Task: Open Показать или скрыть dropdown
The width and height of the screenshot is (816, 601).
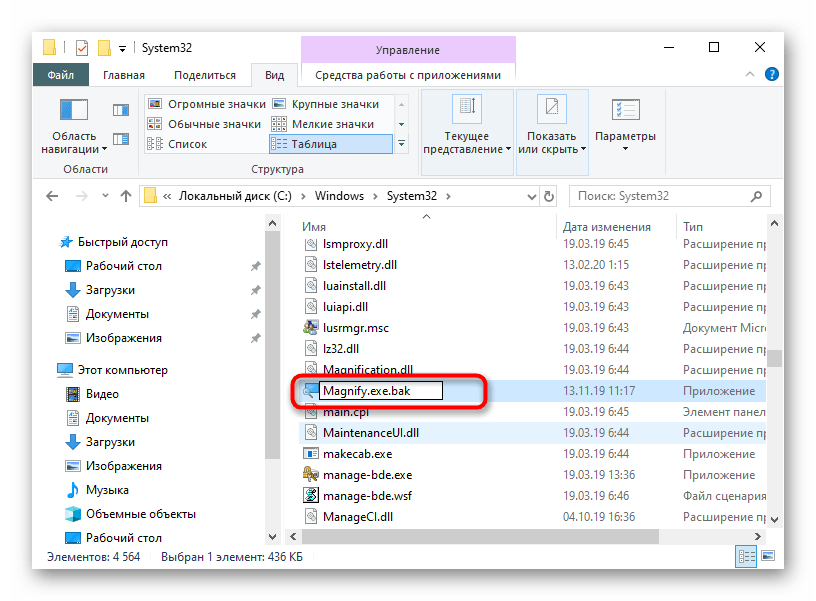Action: pyautogui.click(x=552, y=132)
